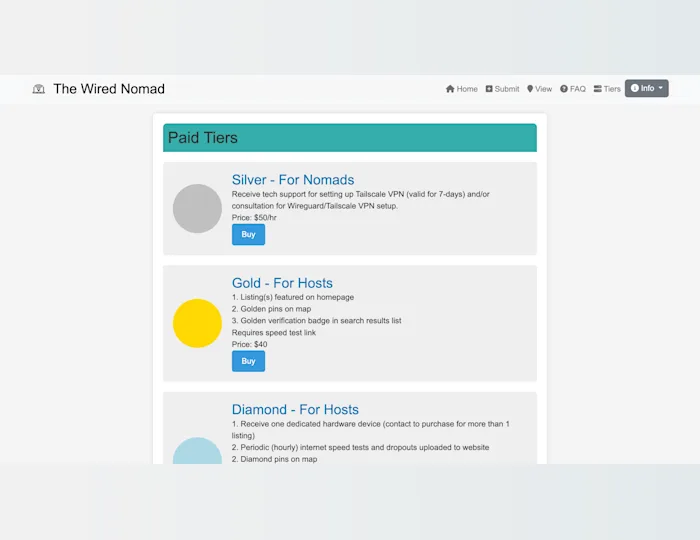This screenshot has width=700, height=540.
Task: Open The Wired Nomad site title
Action: 109,89
